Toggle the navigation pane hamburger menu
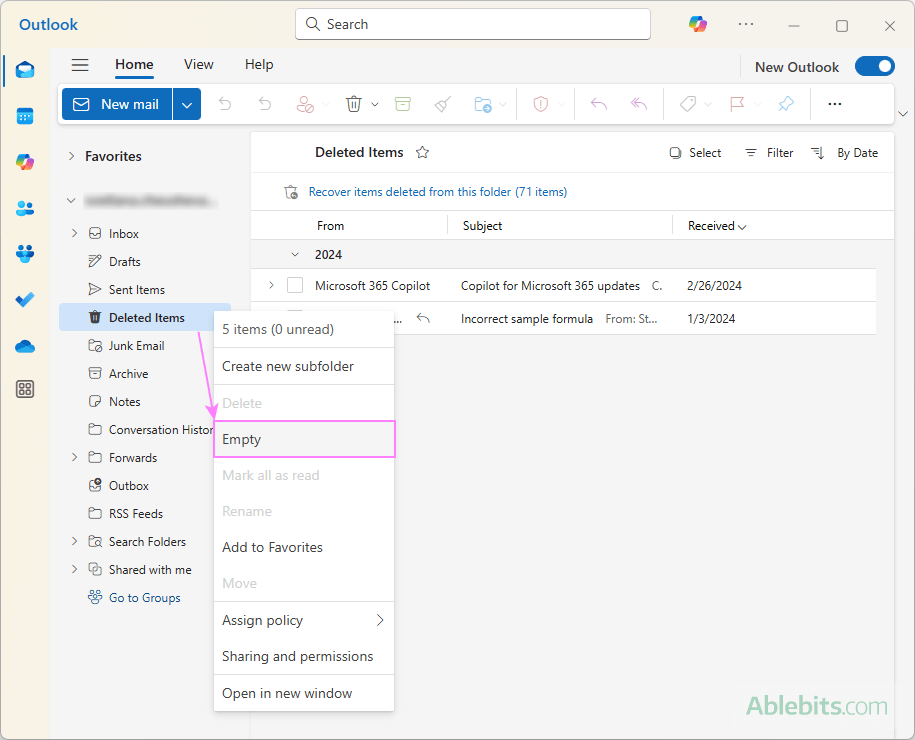The width and height of the screenshot is (915, 740). click(x=80, y=65)
